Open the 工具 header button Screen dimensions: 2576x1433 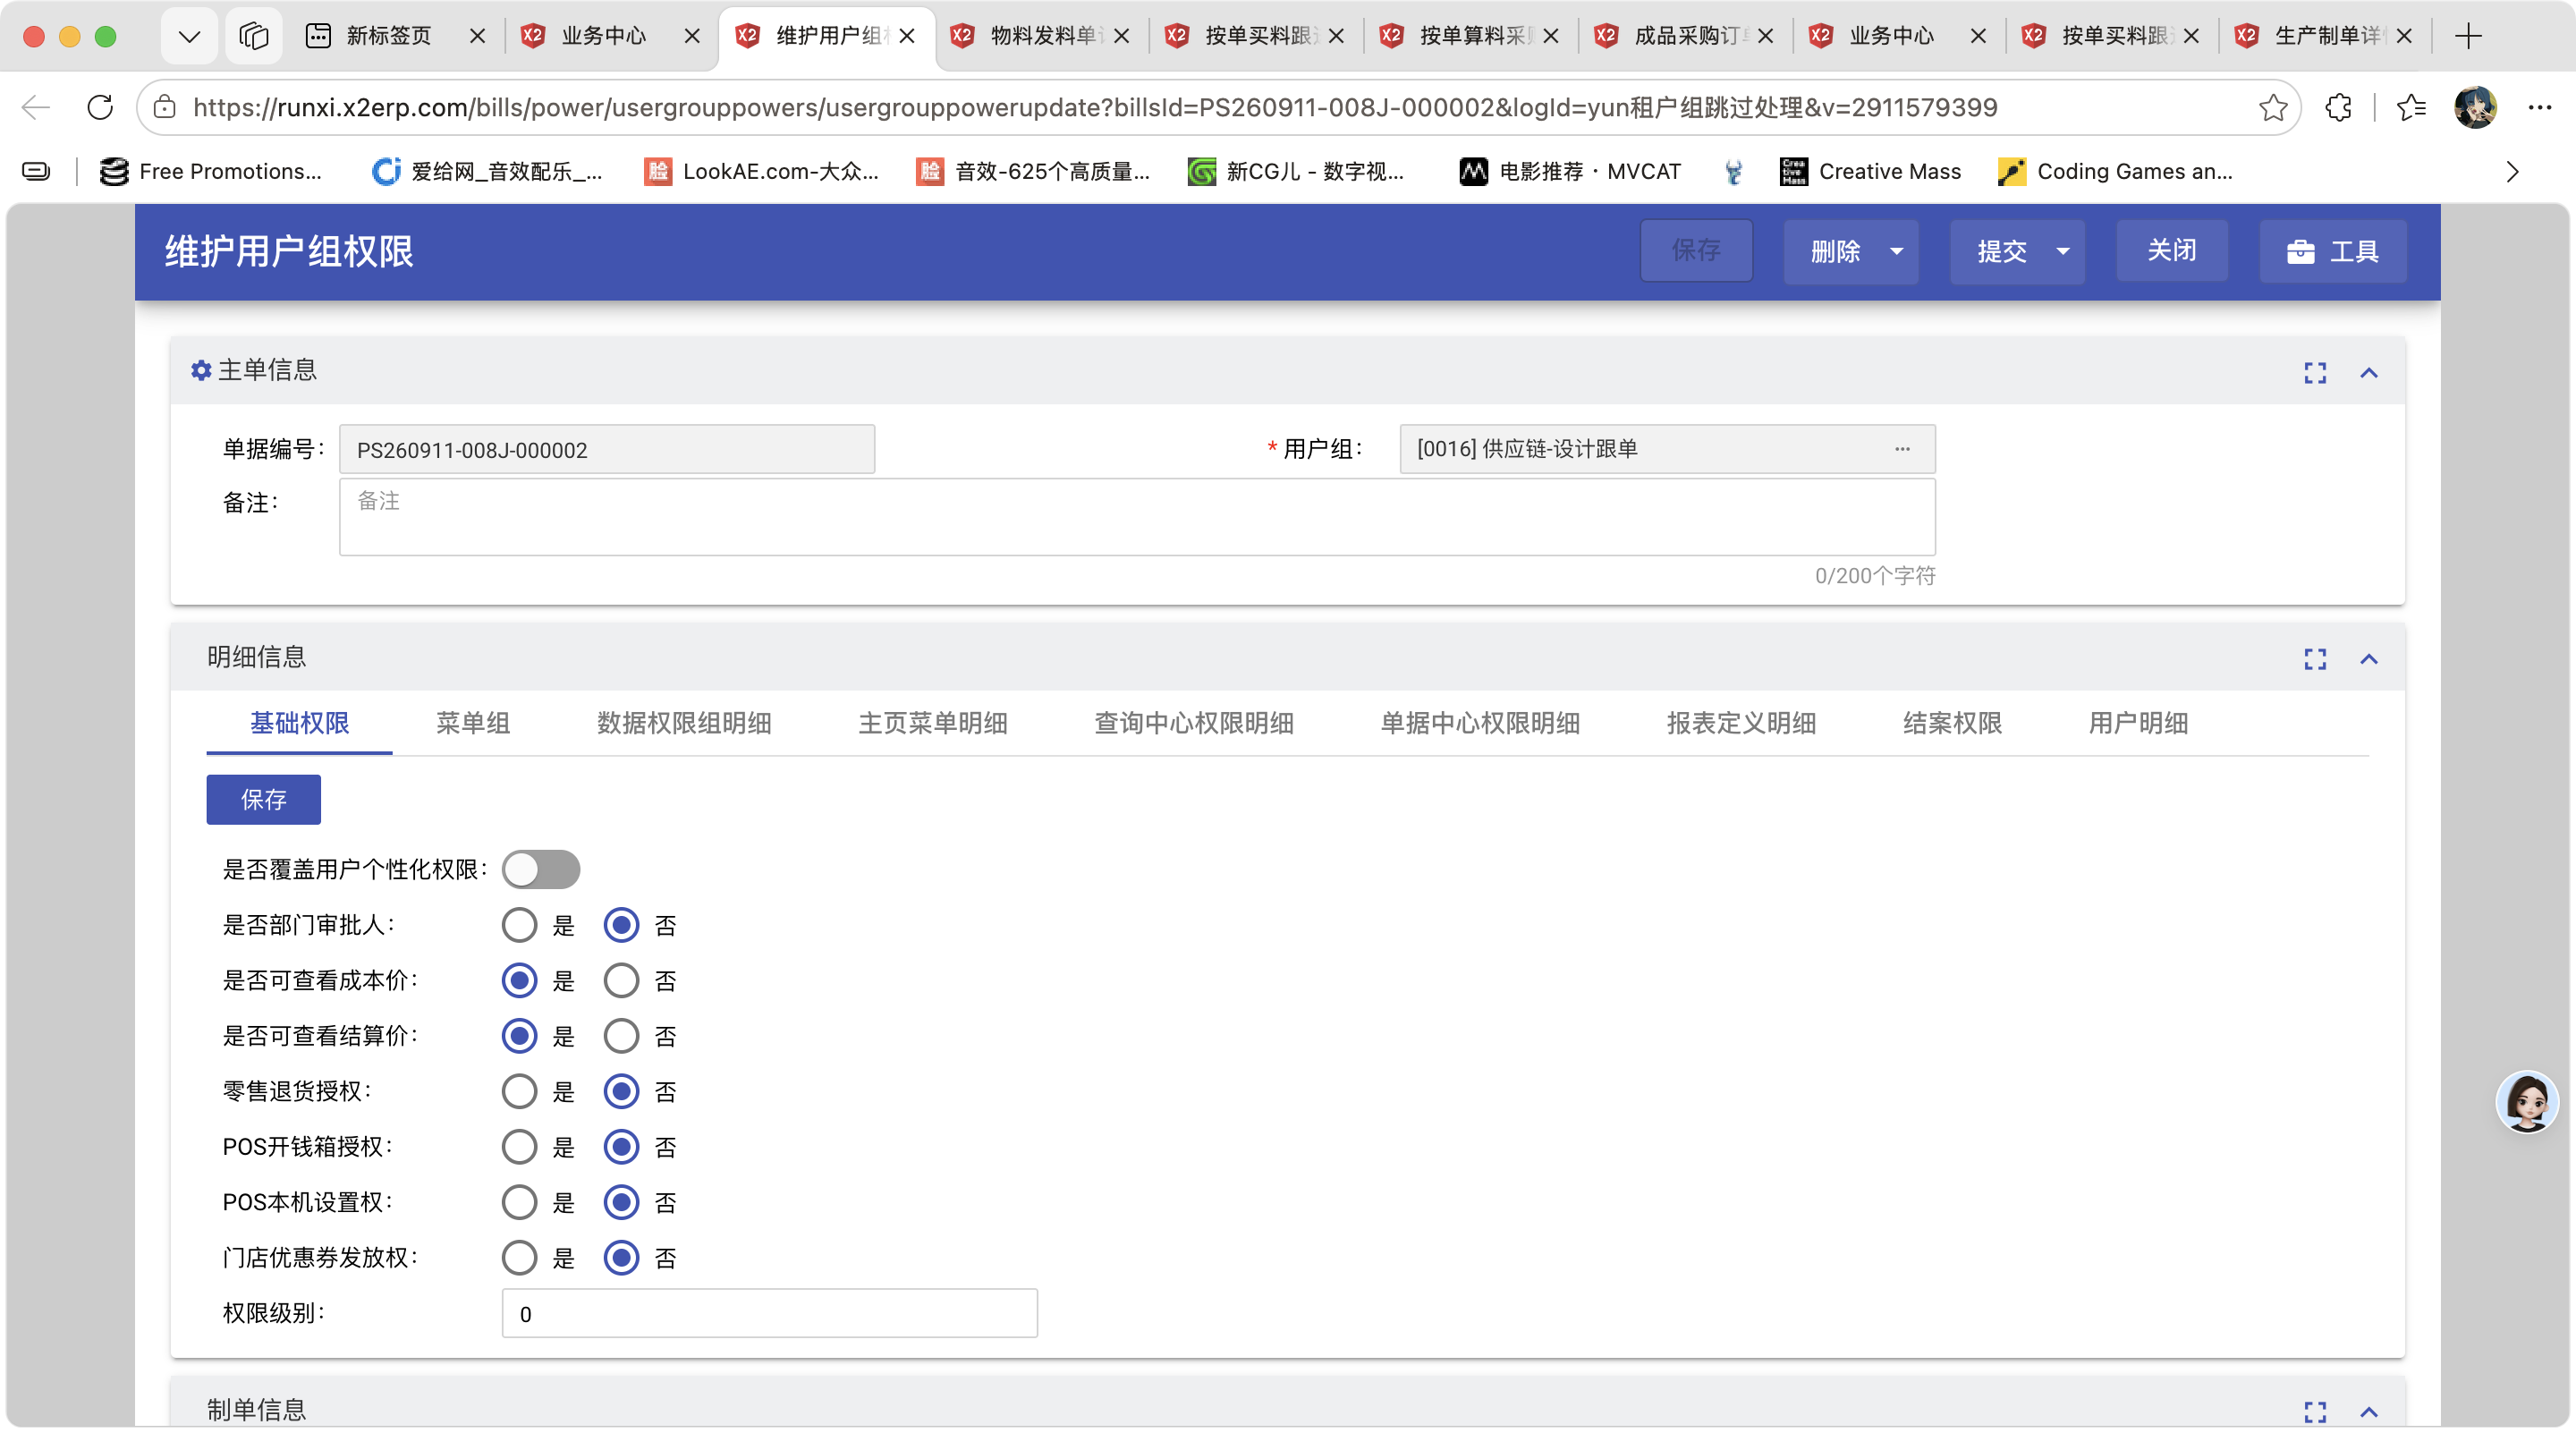(x=2332, y=251)
